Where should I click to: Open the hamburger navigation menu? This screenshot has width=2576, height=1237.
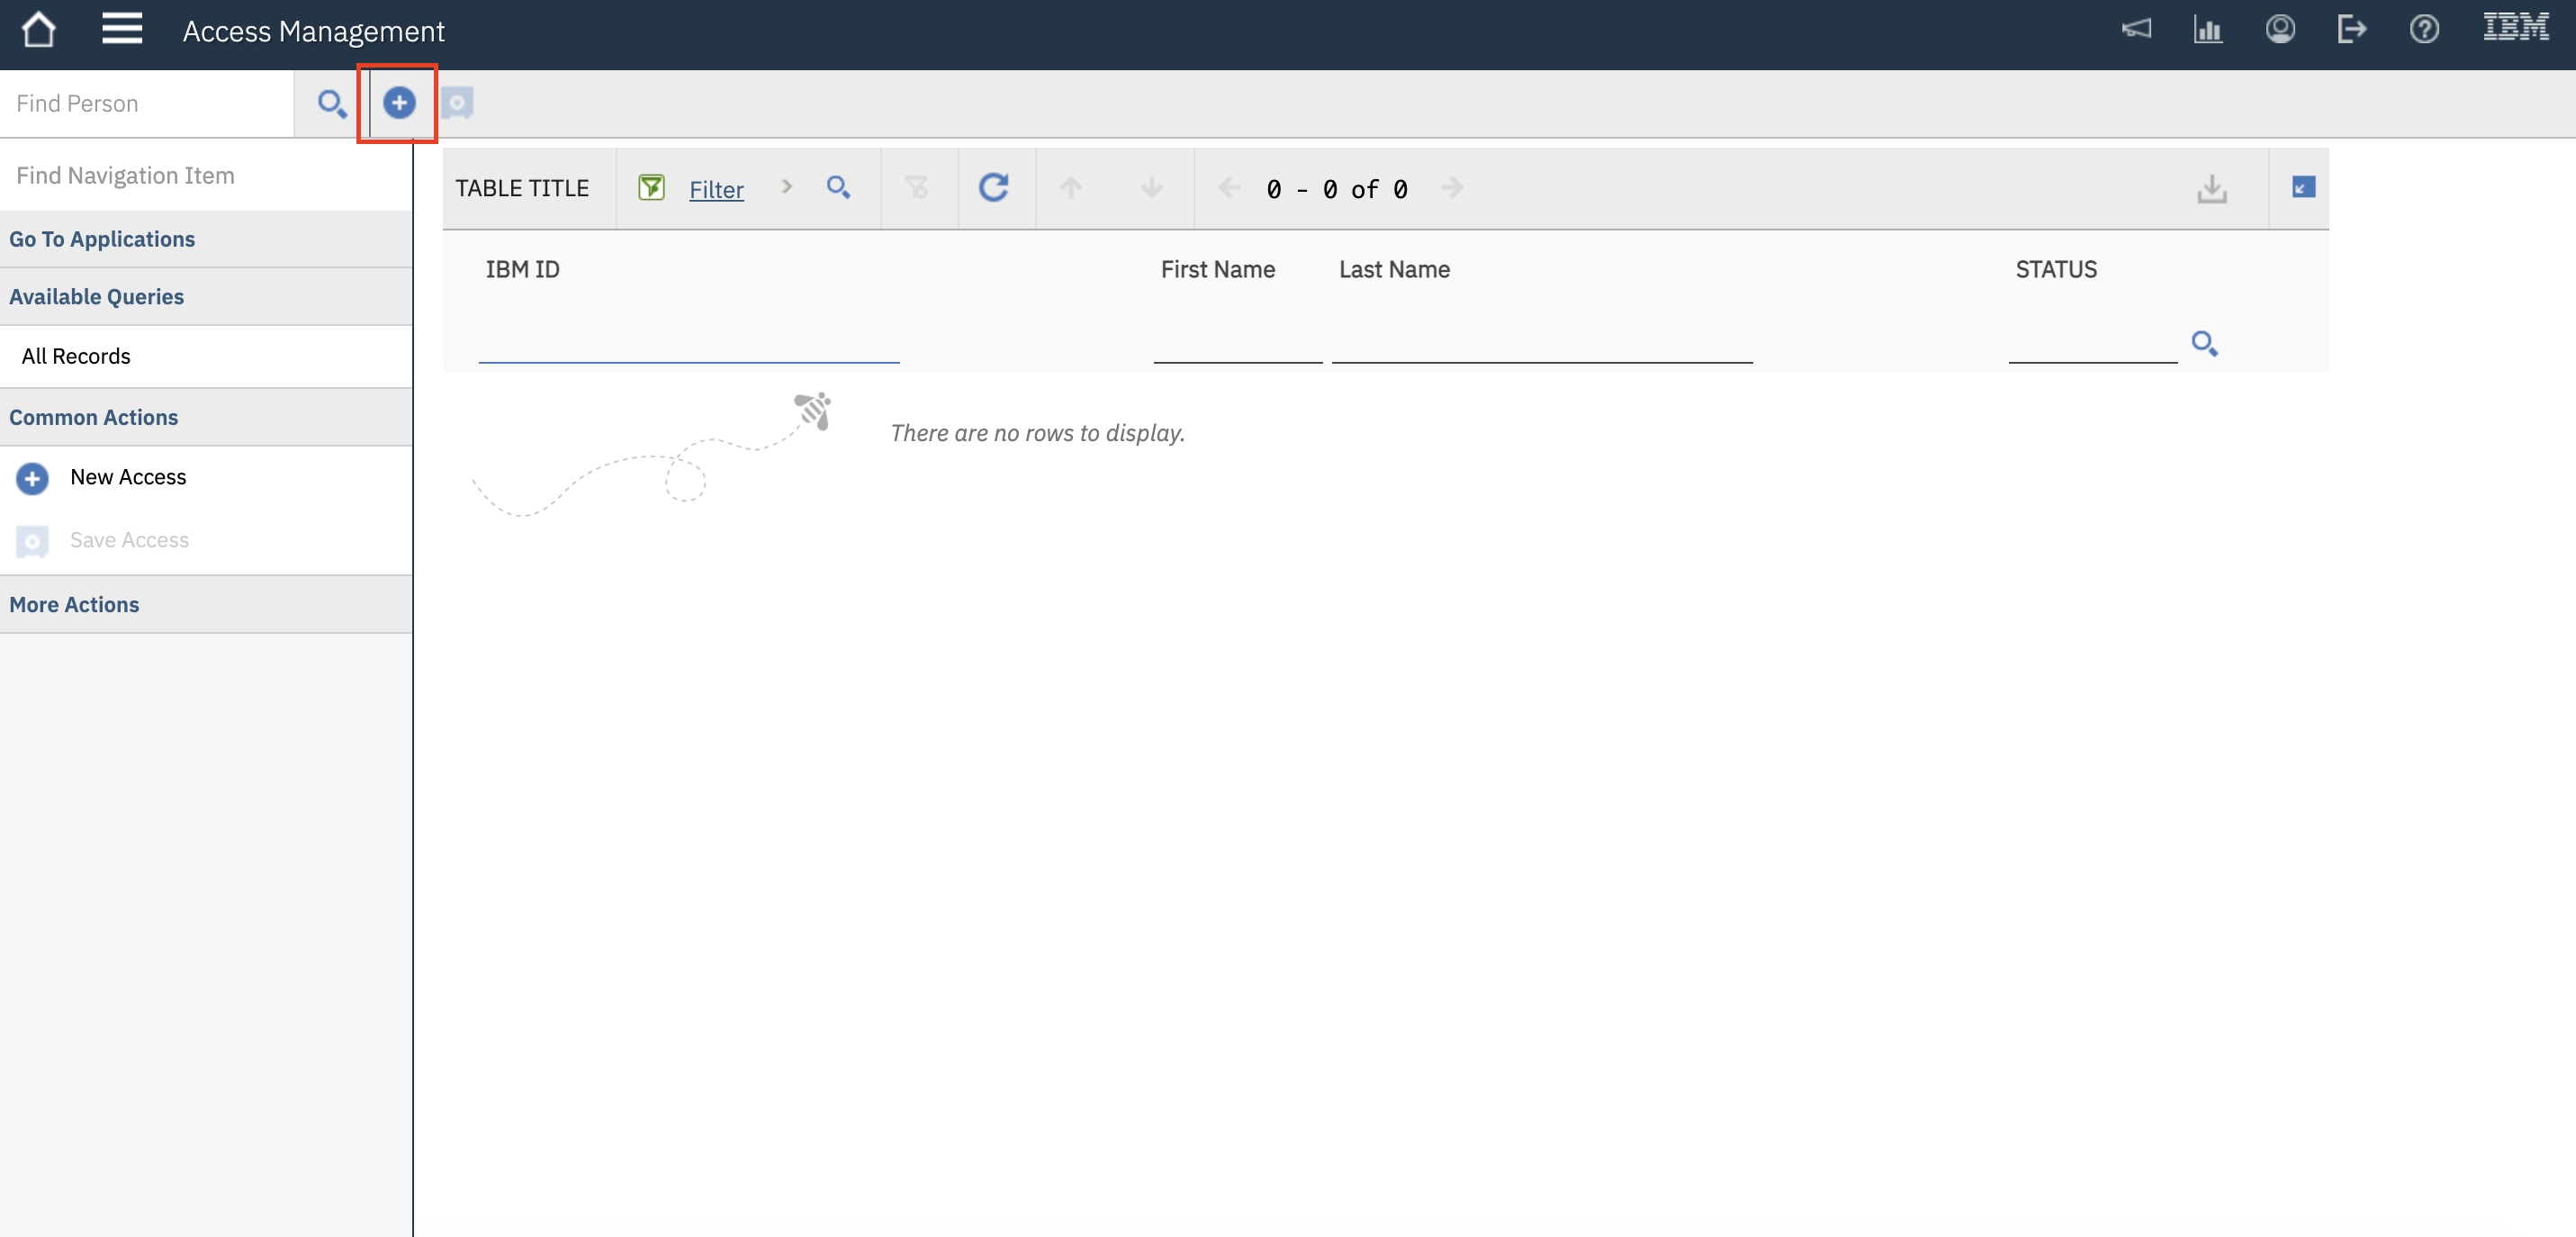tap(122, 30)
